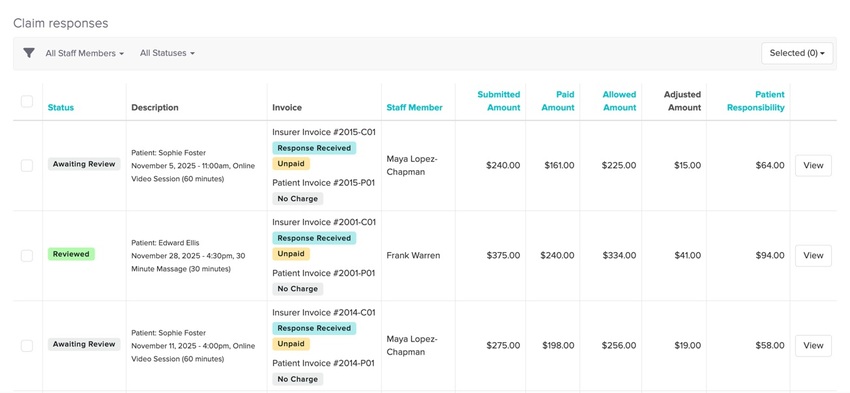
Task: Sort by the Status column header
Action: pos(61,107)
